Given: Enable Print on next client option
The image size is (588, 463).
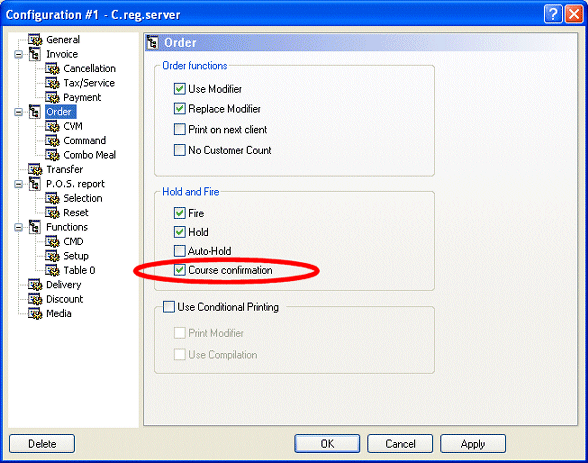Looking at the screenshot, I should 180,129.
